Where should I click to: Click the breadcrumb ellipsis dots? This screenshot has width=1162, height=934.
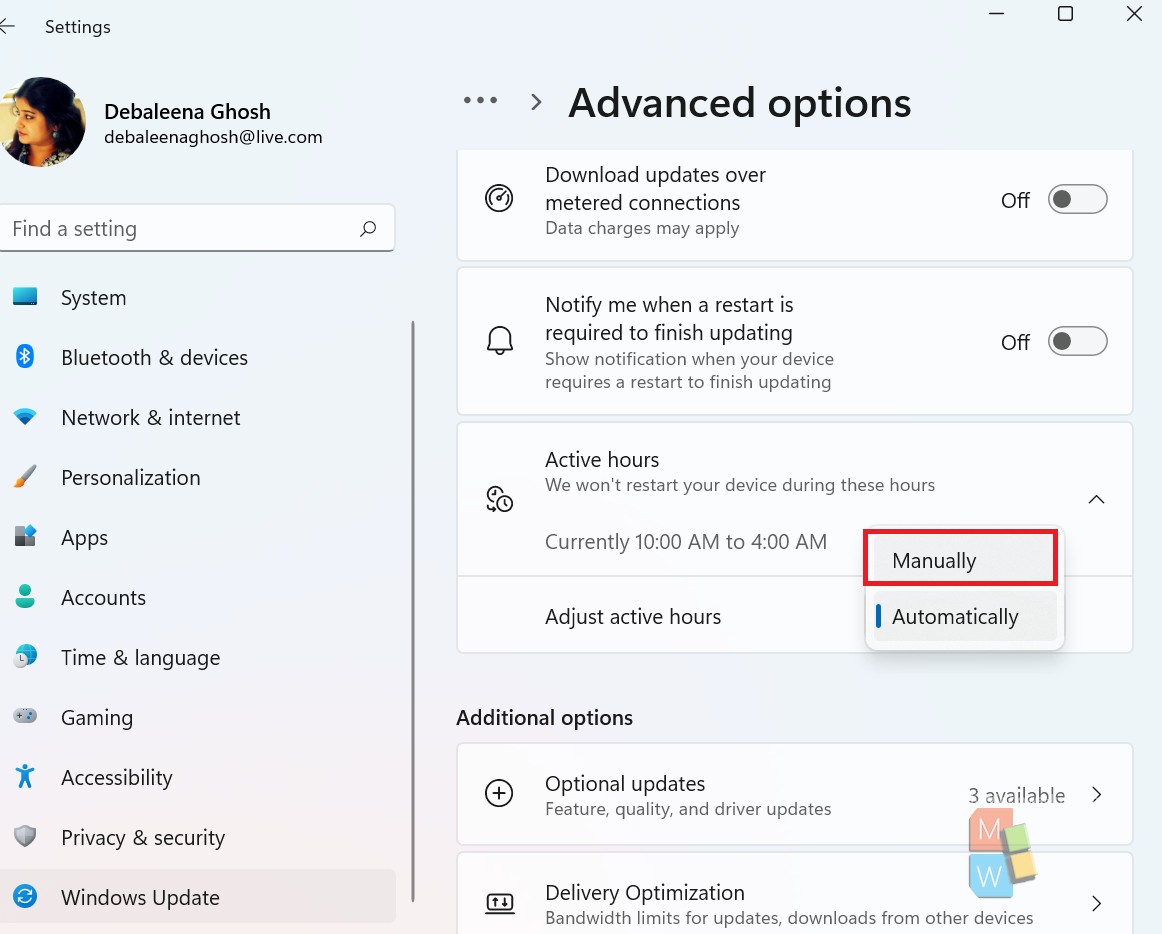[x=480, y=100]
